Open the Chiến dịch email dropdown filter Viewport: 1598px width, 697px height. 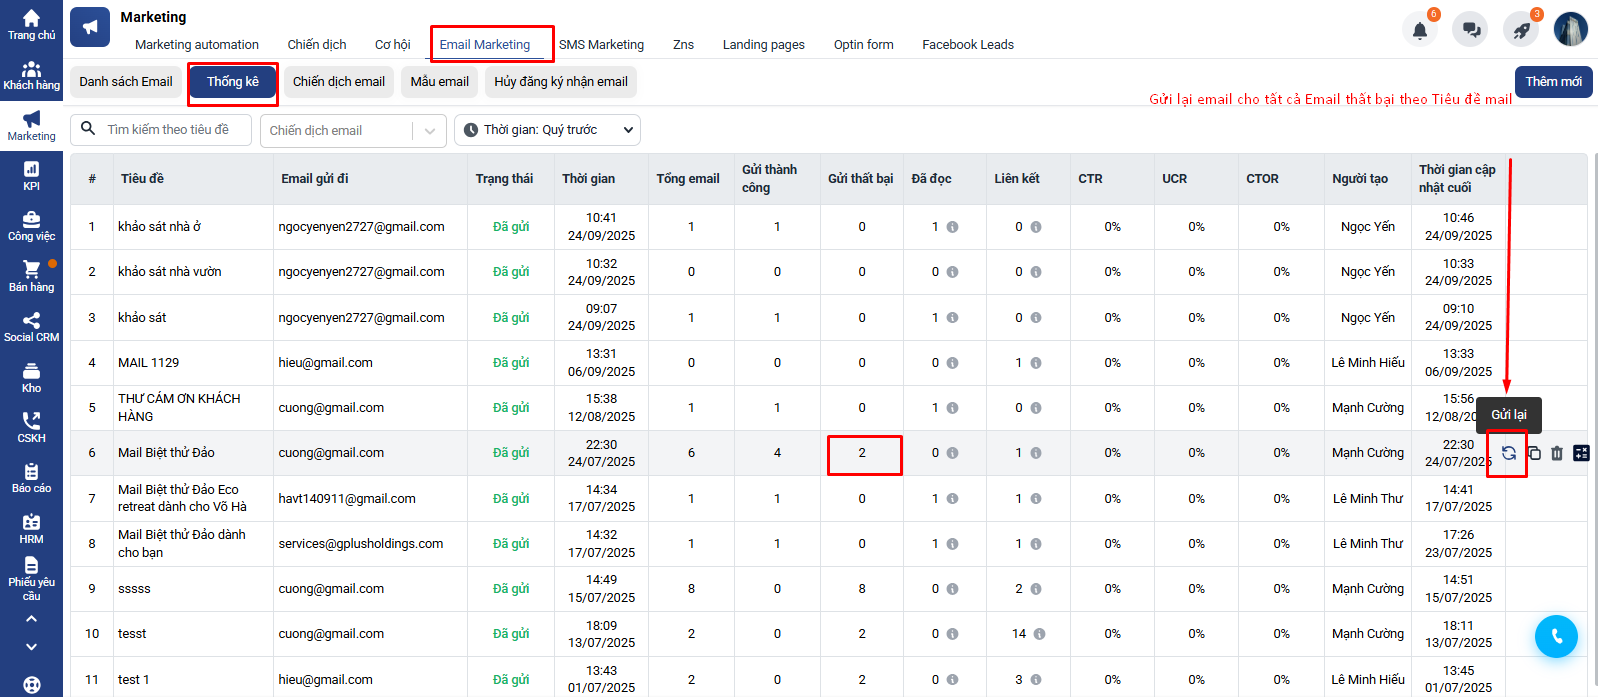point(352,131)
